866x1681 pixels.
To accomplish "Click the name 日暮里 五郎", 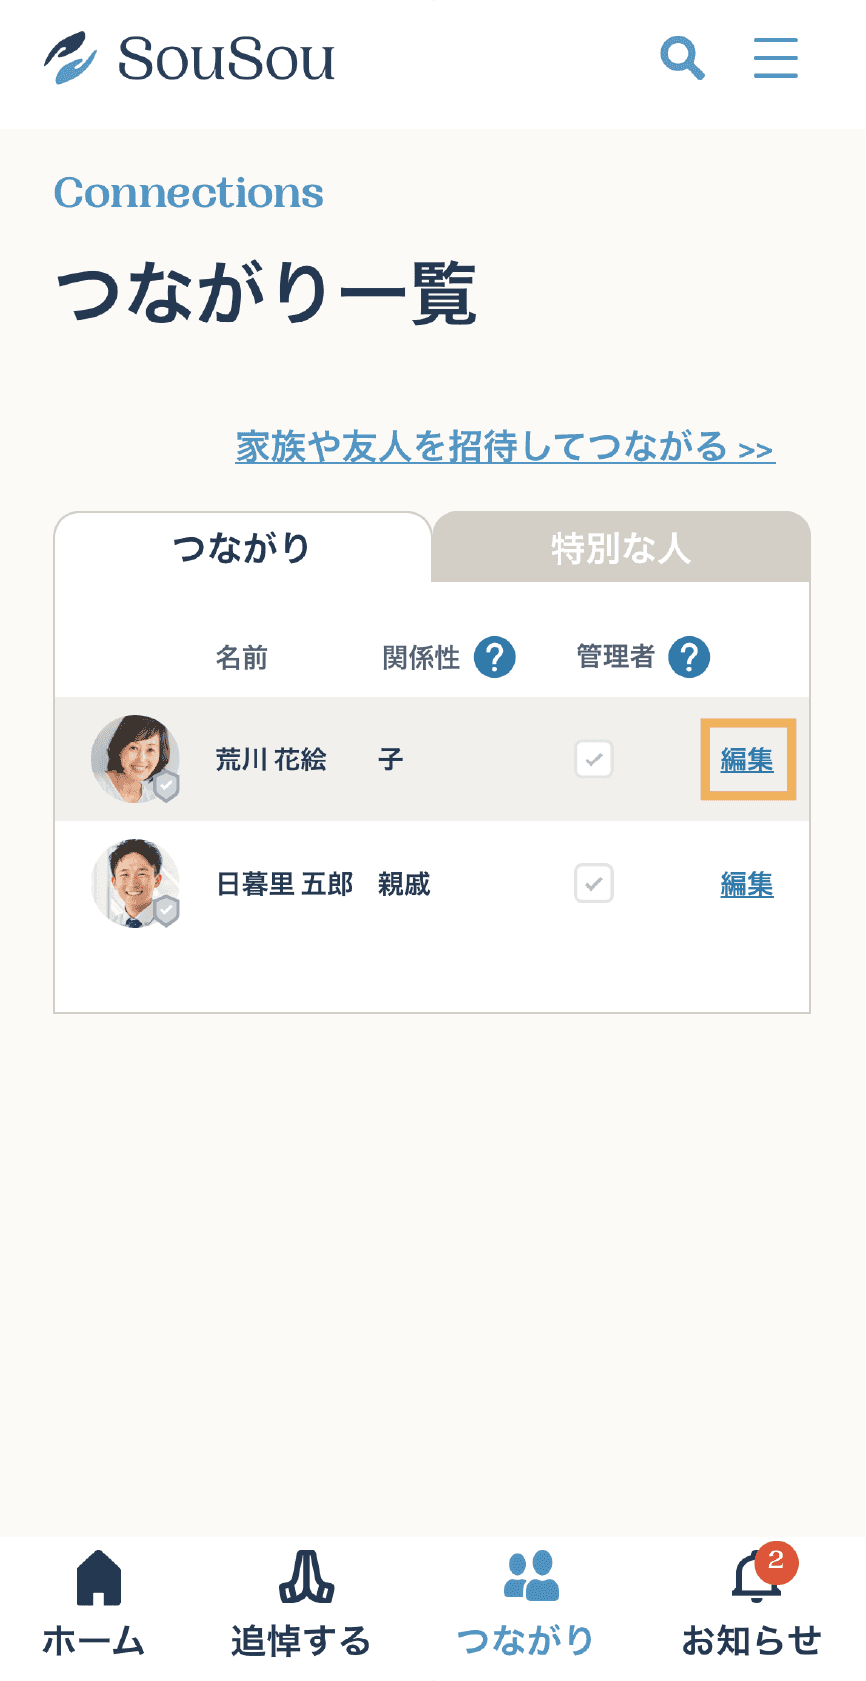I will pyautogui.click(x=284, y=885).
